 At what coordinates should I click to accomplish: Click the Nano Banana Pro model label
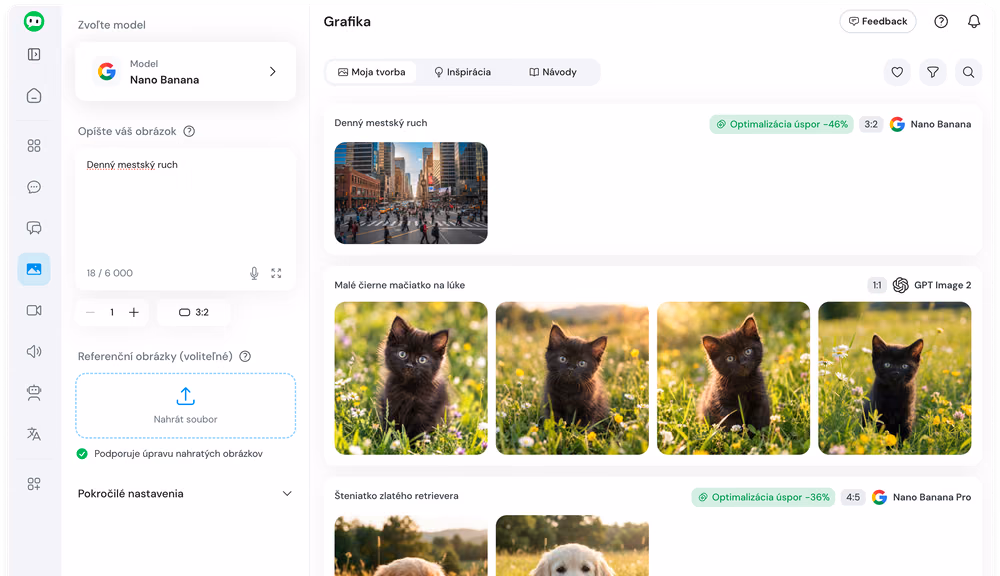(932, 498)
